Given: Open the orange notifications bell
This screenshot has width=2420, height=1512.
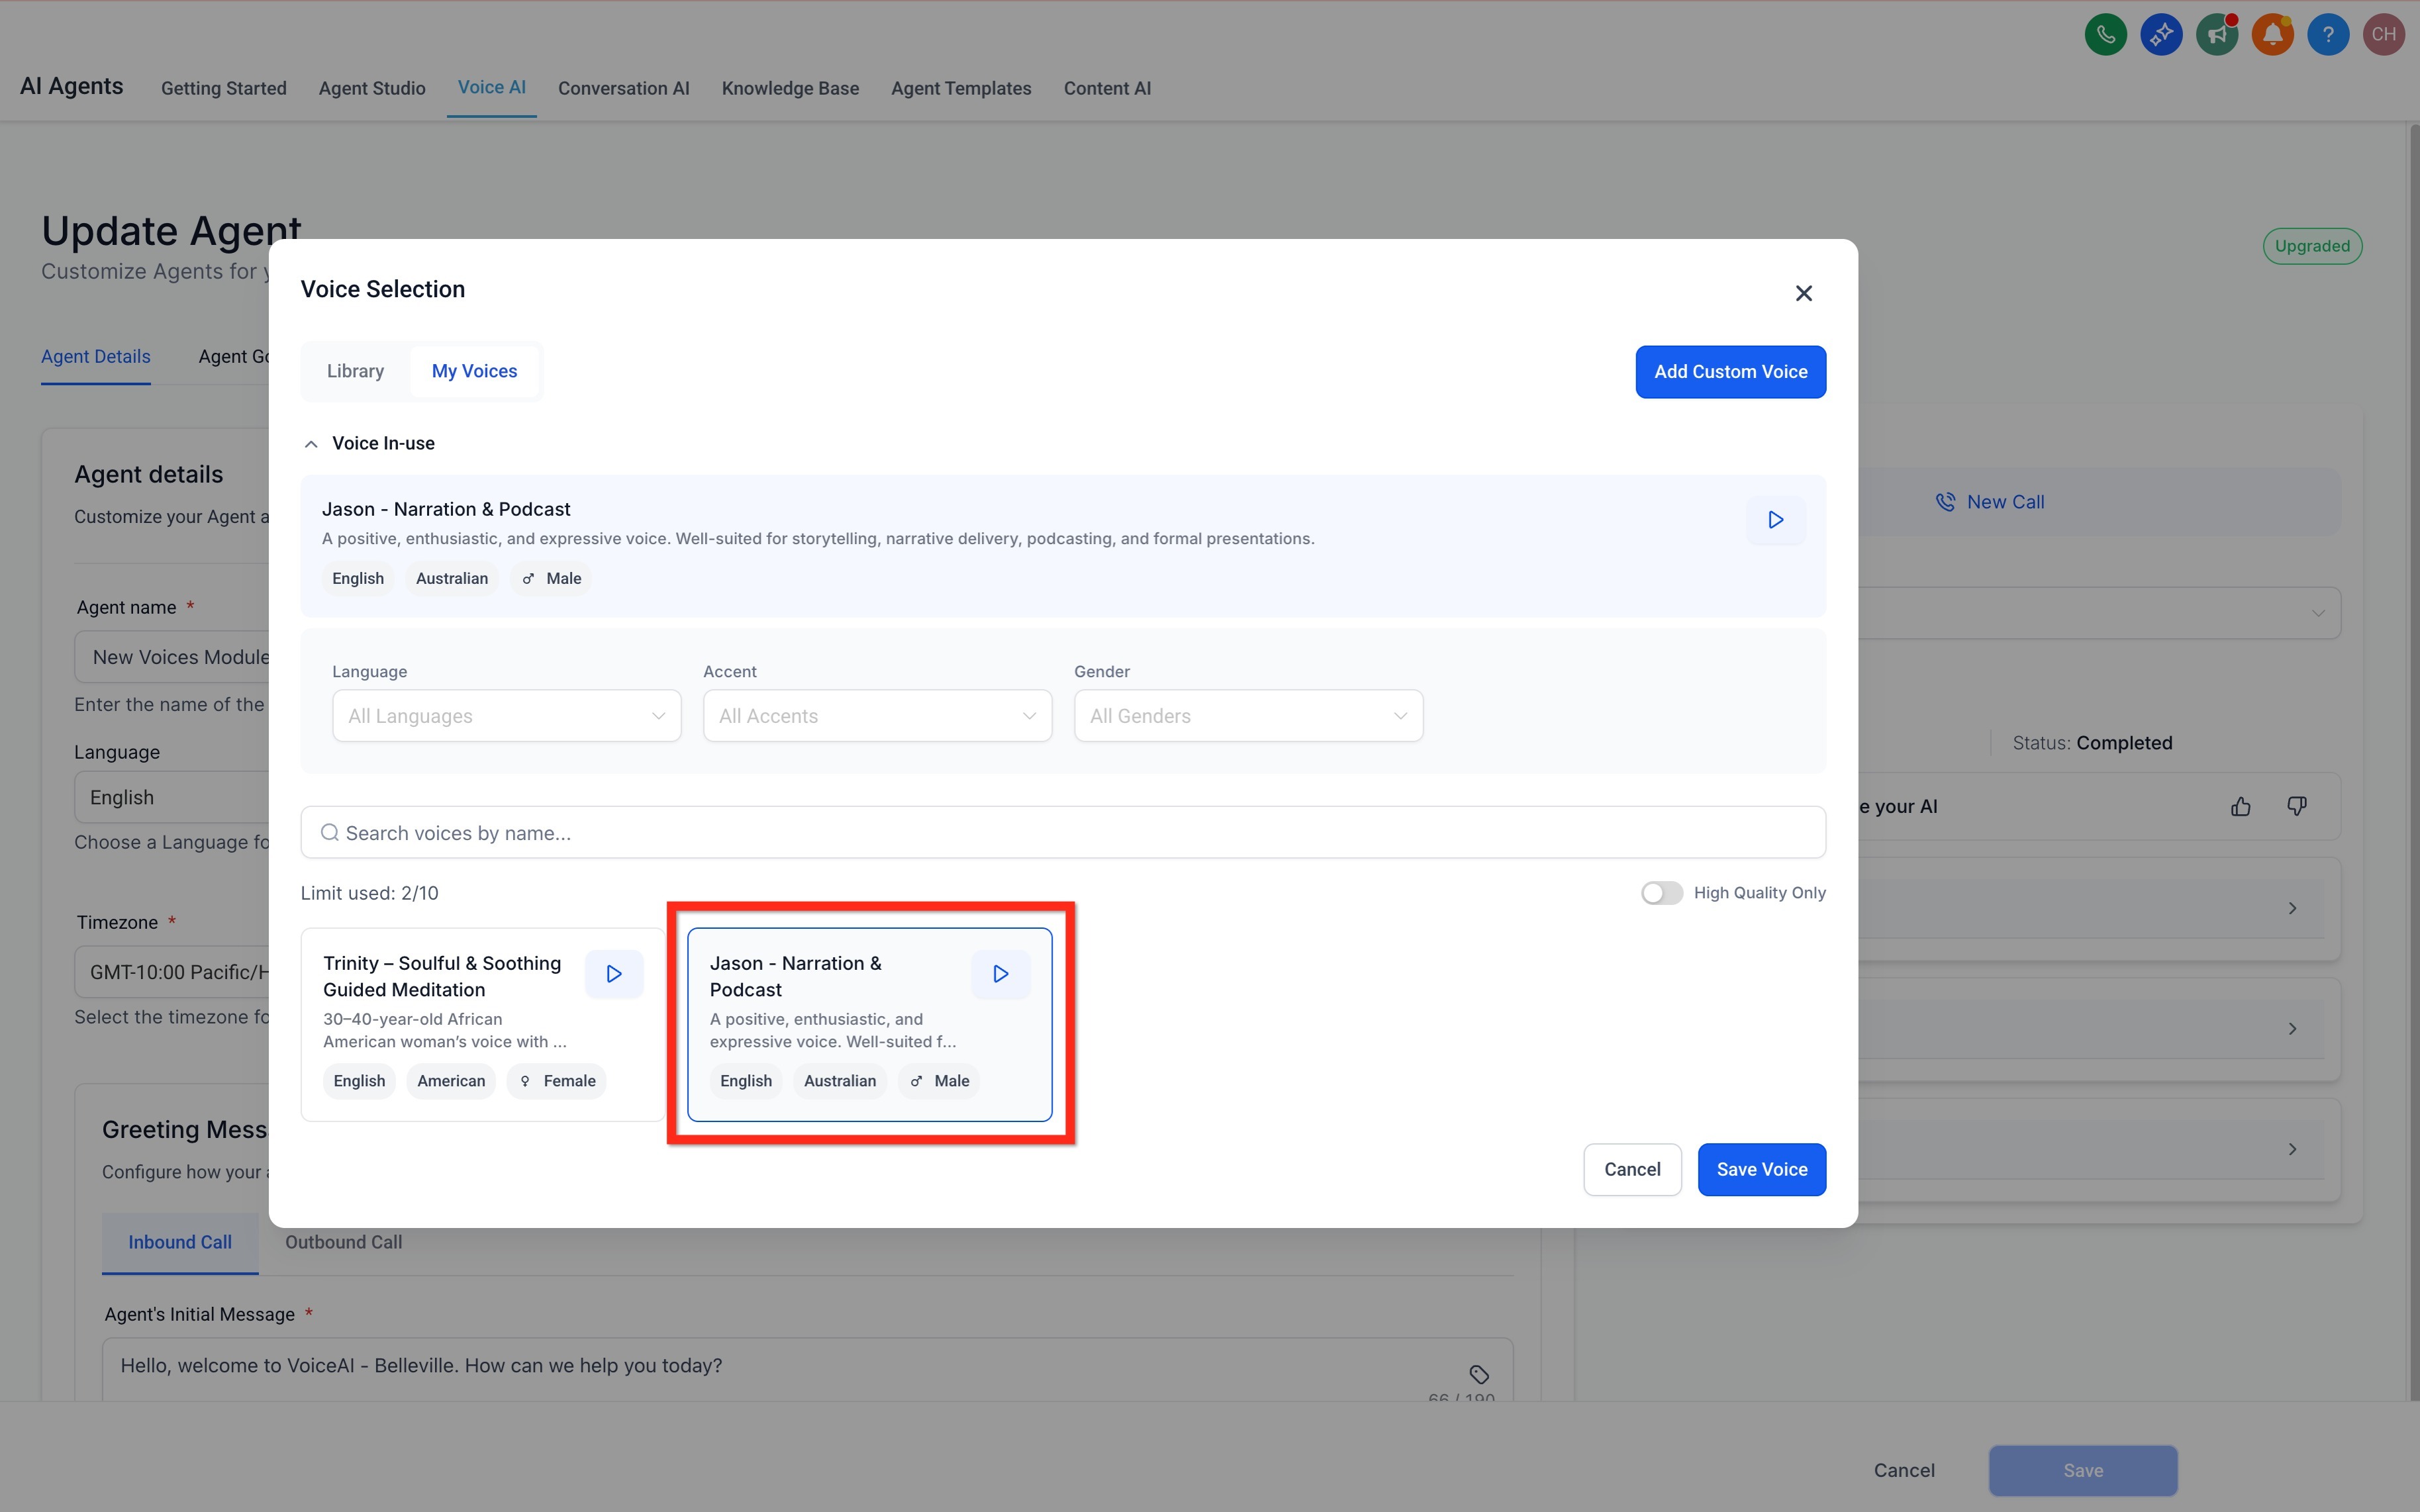Looking at the screenshot, I should click(x=2272, y=35).
